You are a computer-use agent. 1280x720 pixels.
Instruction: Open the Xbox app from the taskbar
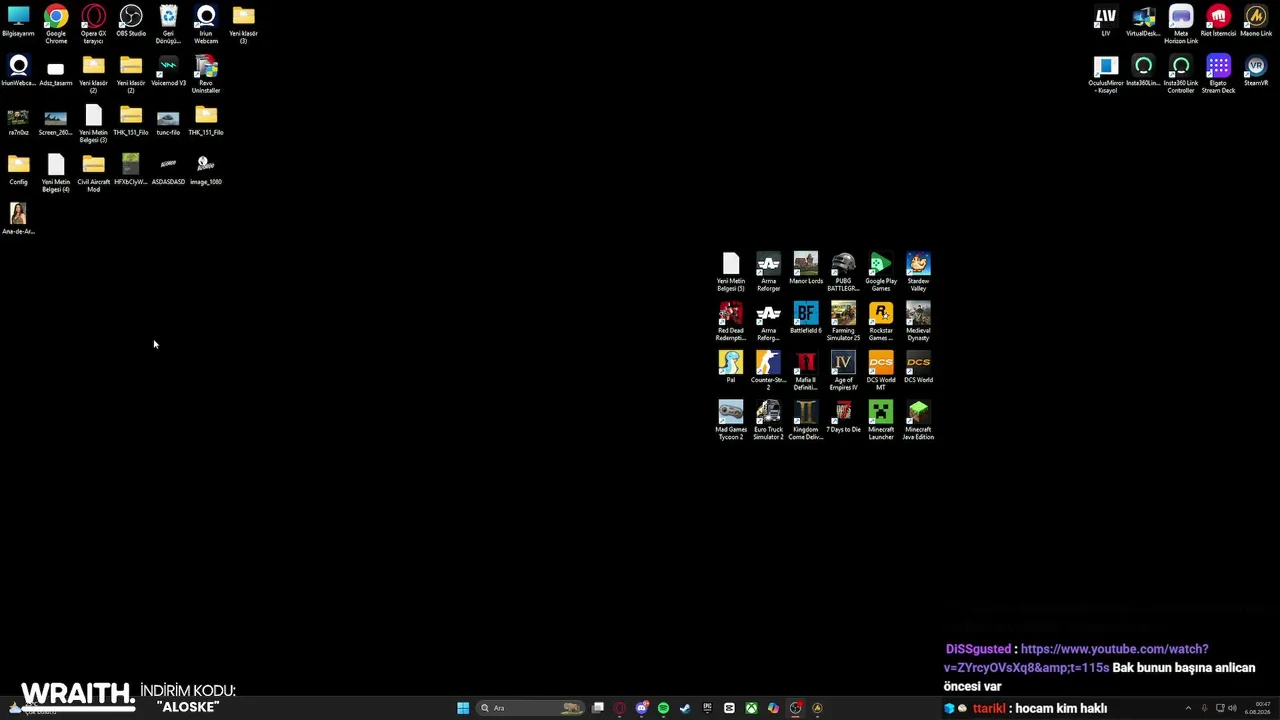point(751,708)
